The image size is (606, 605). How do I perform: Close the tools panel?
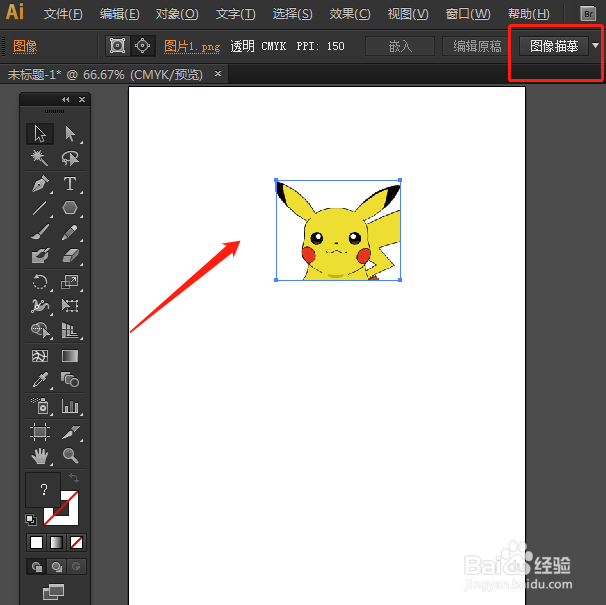coord(82,100)
